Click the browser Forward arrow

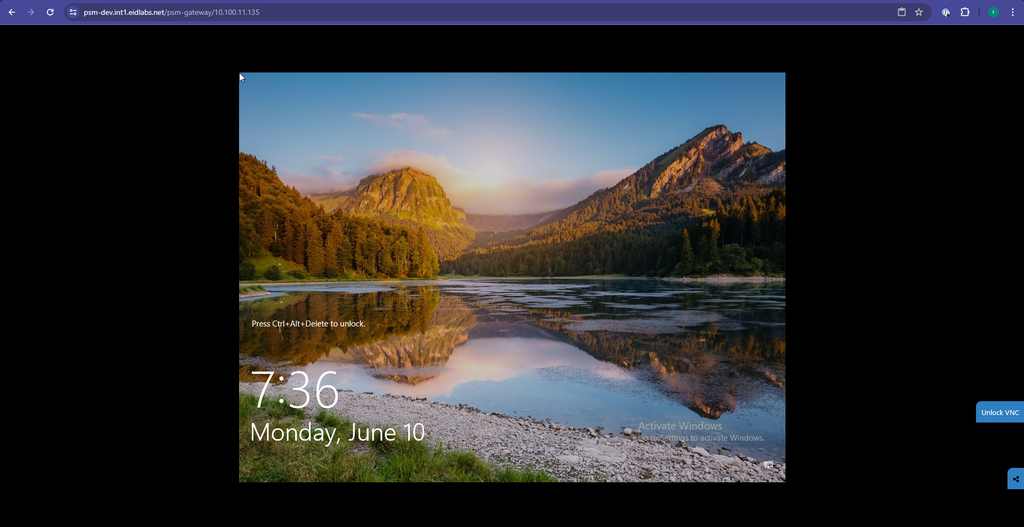tap(31, 12)
